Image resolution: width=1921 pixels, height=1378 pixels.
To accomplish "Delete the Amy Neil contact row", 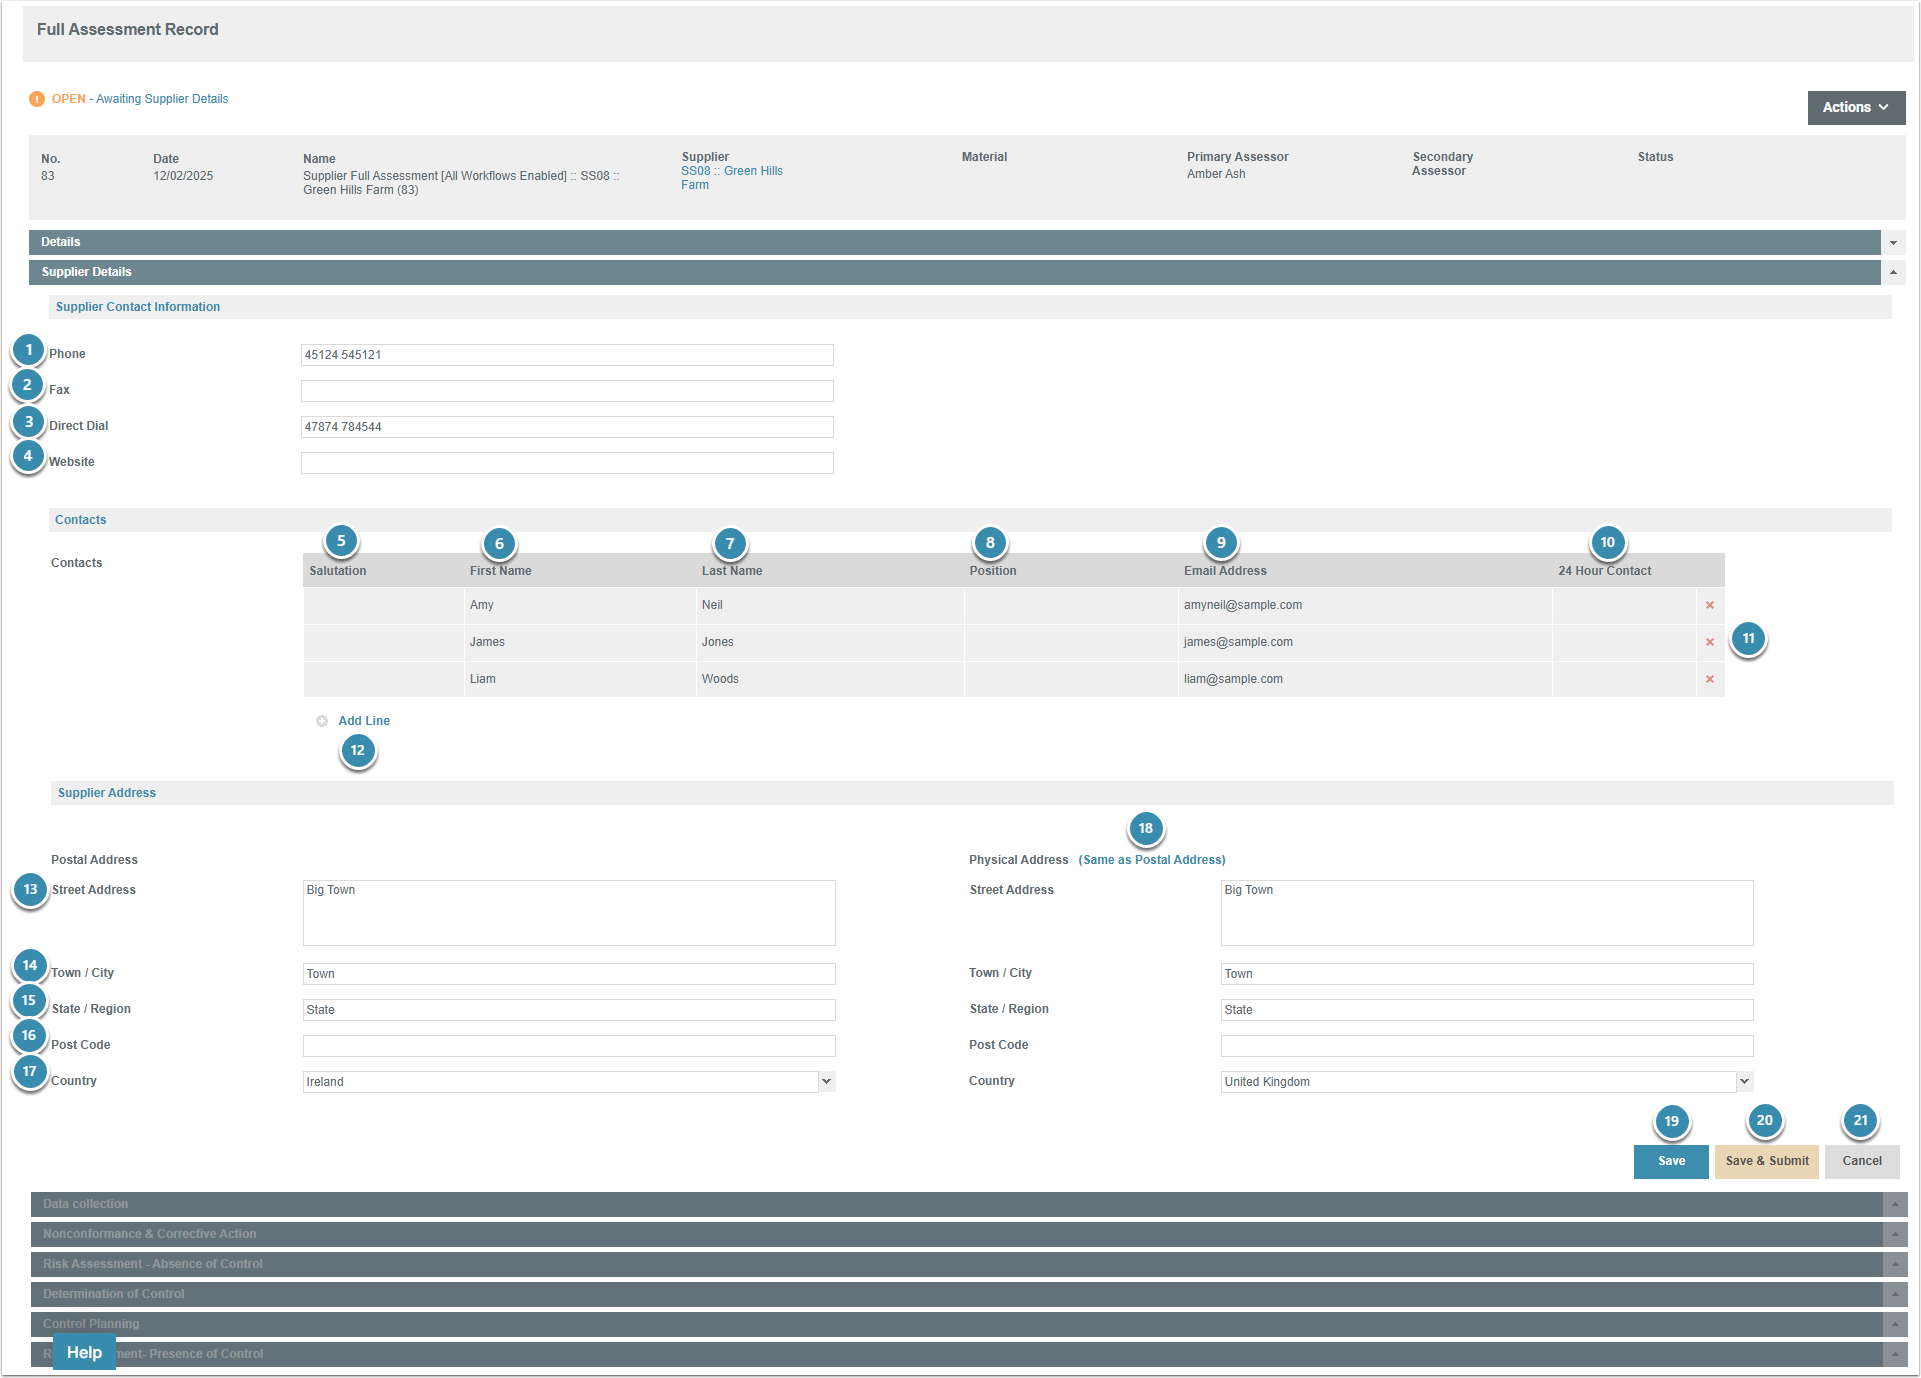I will [x=1709, y=605].
